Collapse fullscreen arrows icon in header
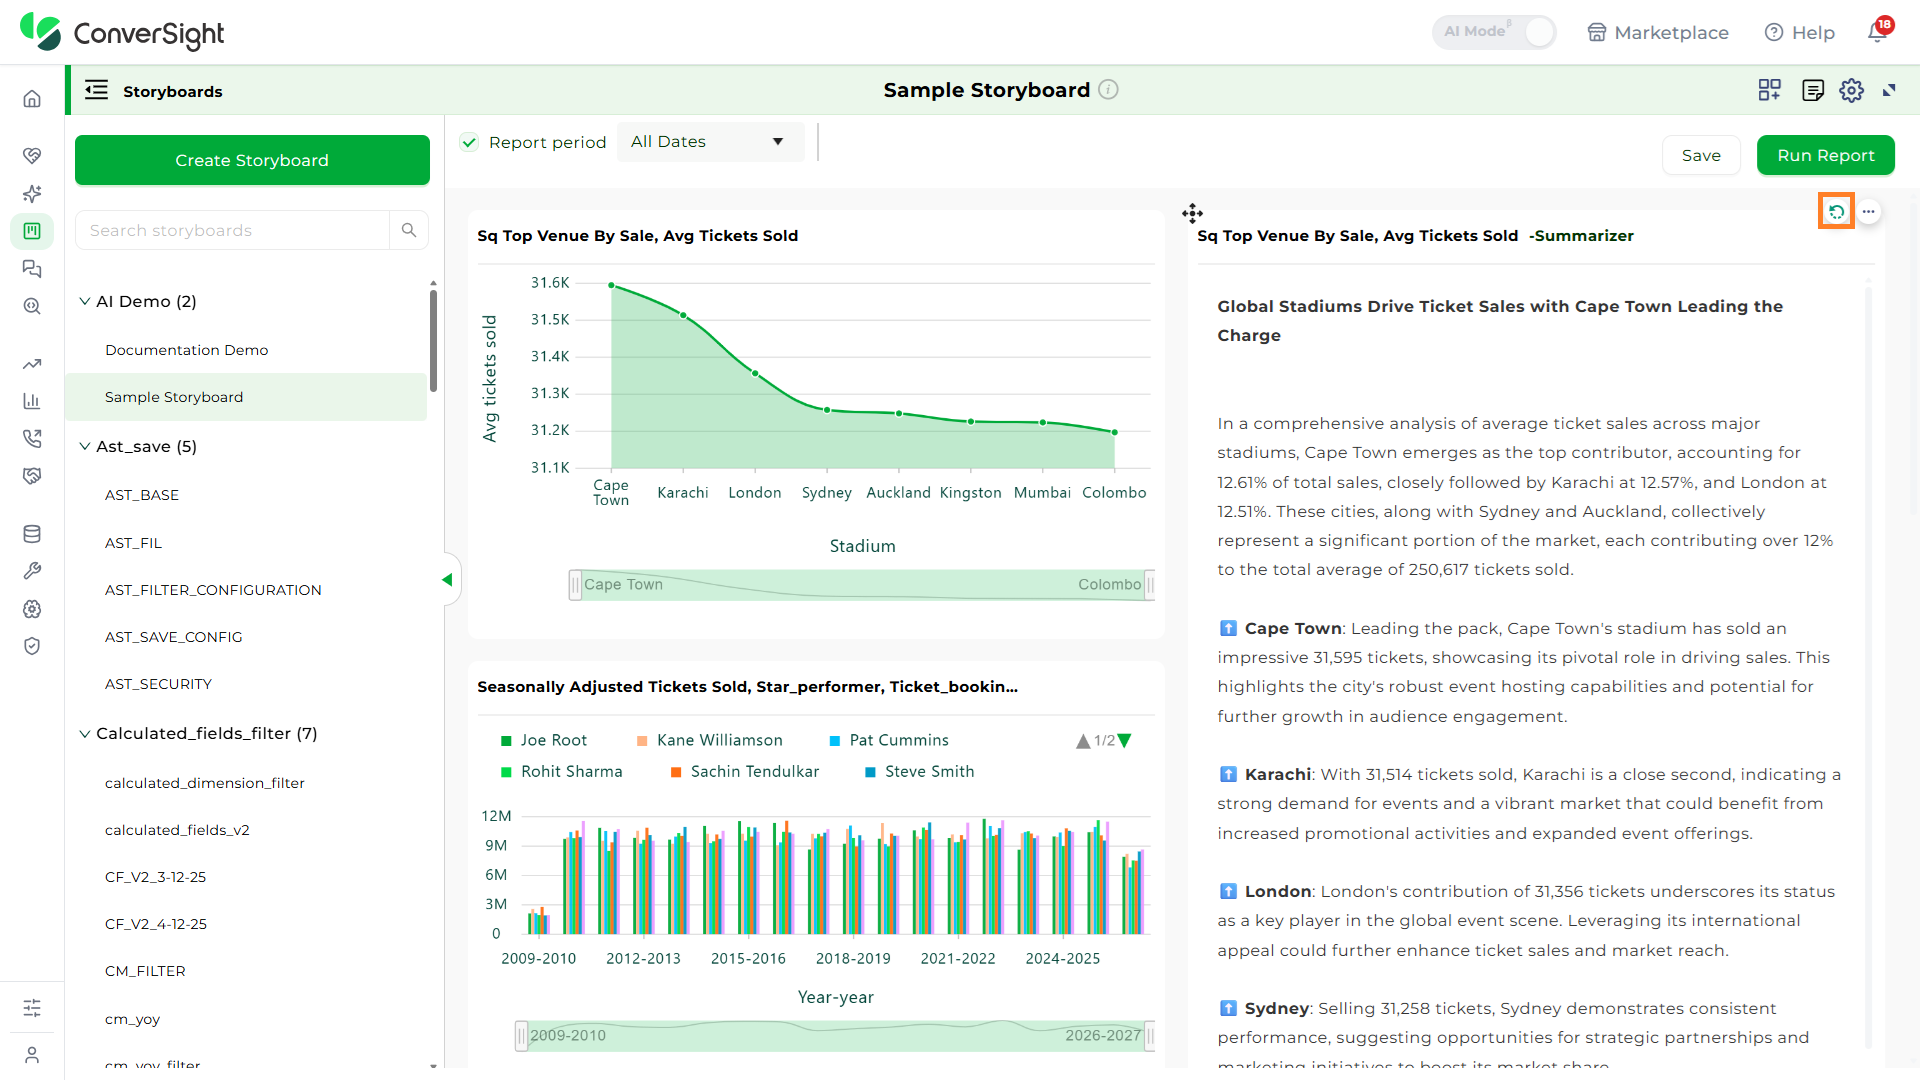 1889,90
